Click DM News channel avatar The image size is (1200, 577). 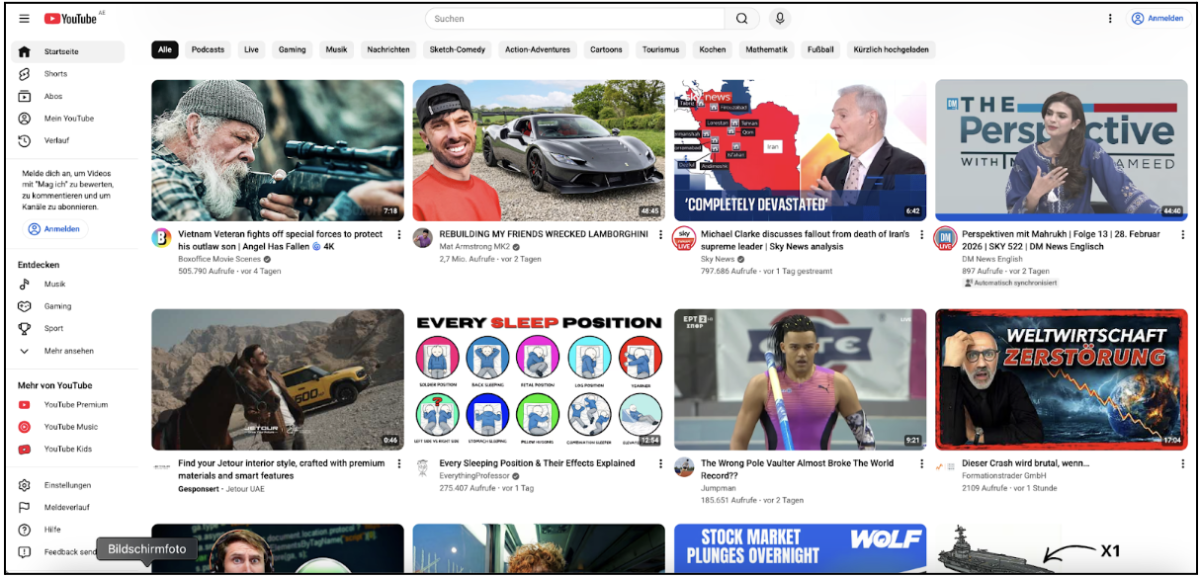point(945,238)
